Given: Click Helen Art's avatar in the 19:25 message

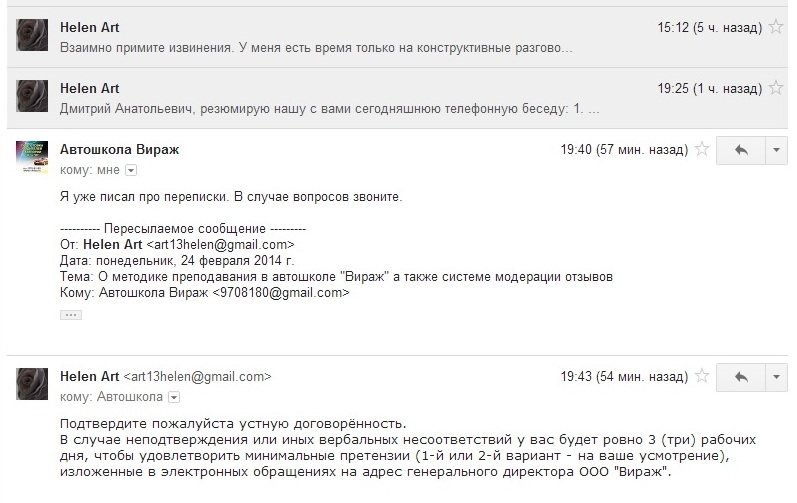Looking at the screenshot, I should coord(32,96).
